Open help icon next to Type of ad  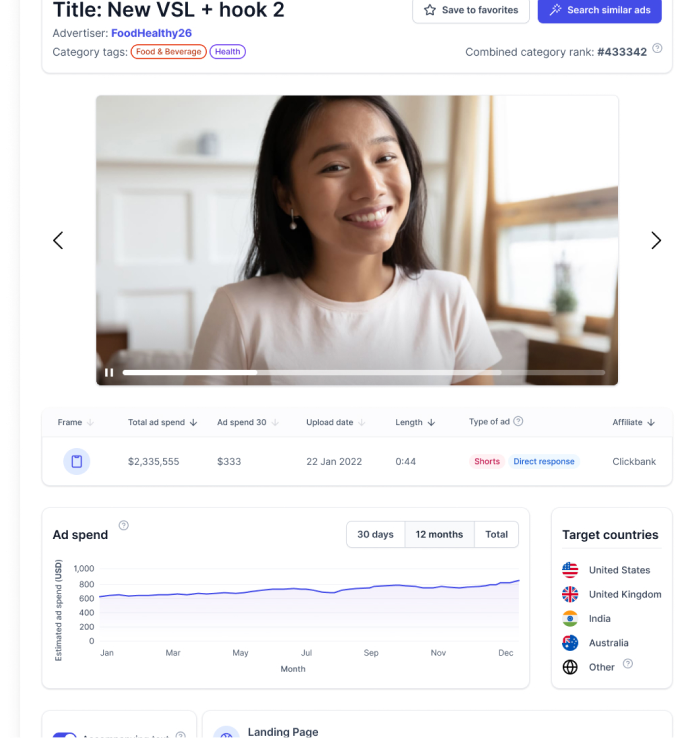pos(518,421)
